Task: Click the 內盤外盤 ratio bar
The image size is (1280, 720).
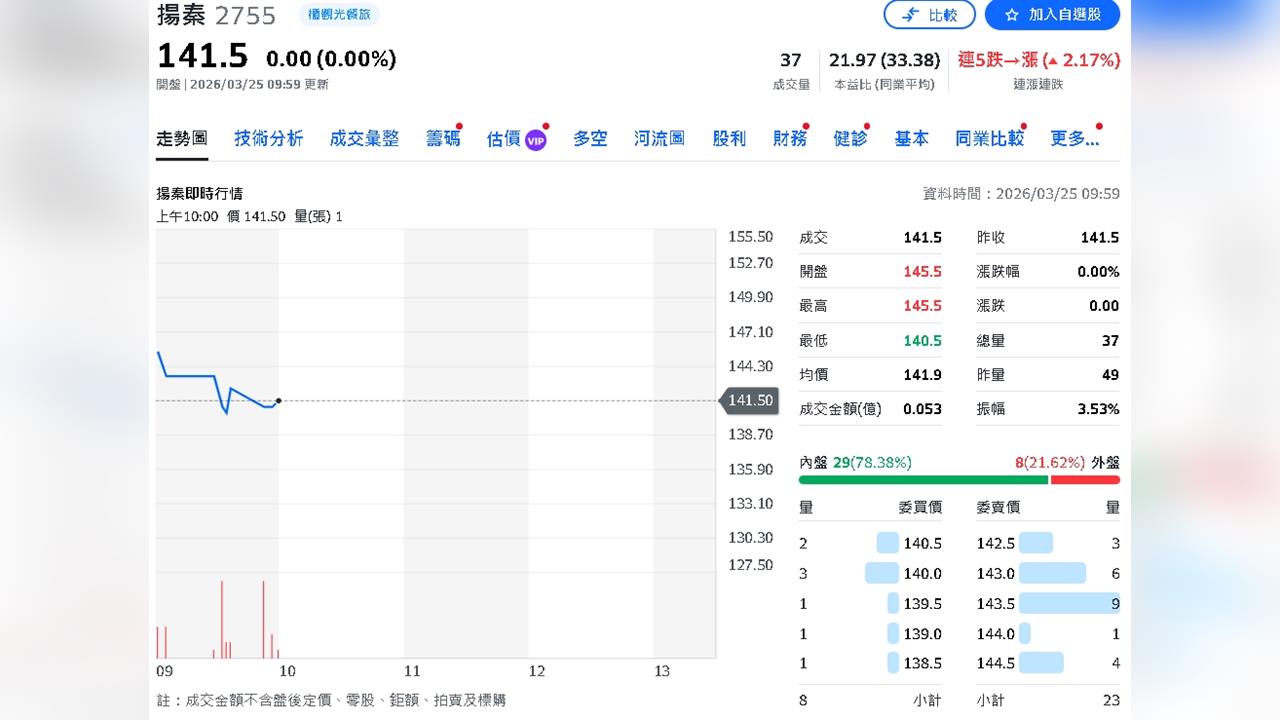Action: click(960, 479)
